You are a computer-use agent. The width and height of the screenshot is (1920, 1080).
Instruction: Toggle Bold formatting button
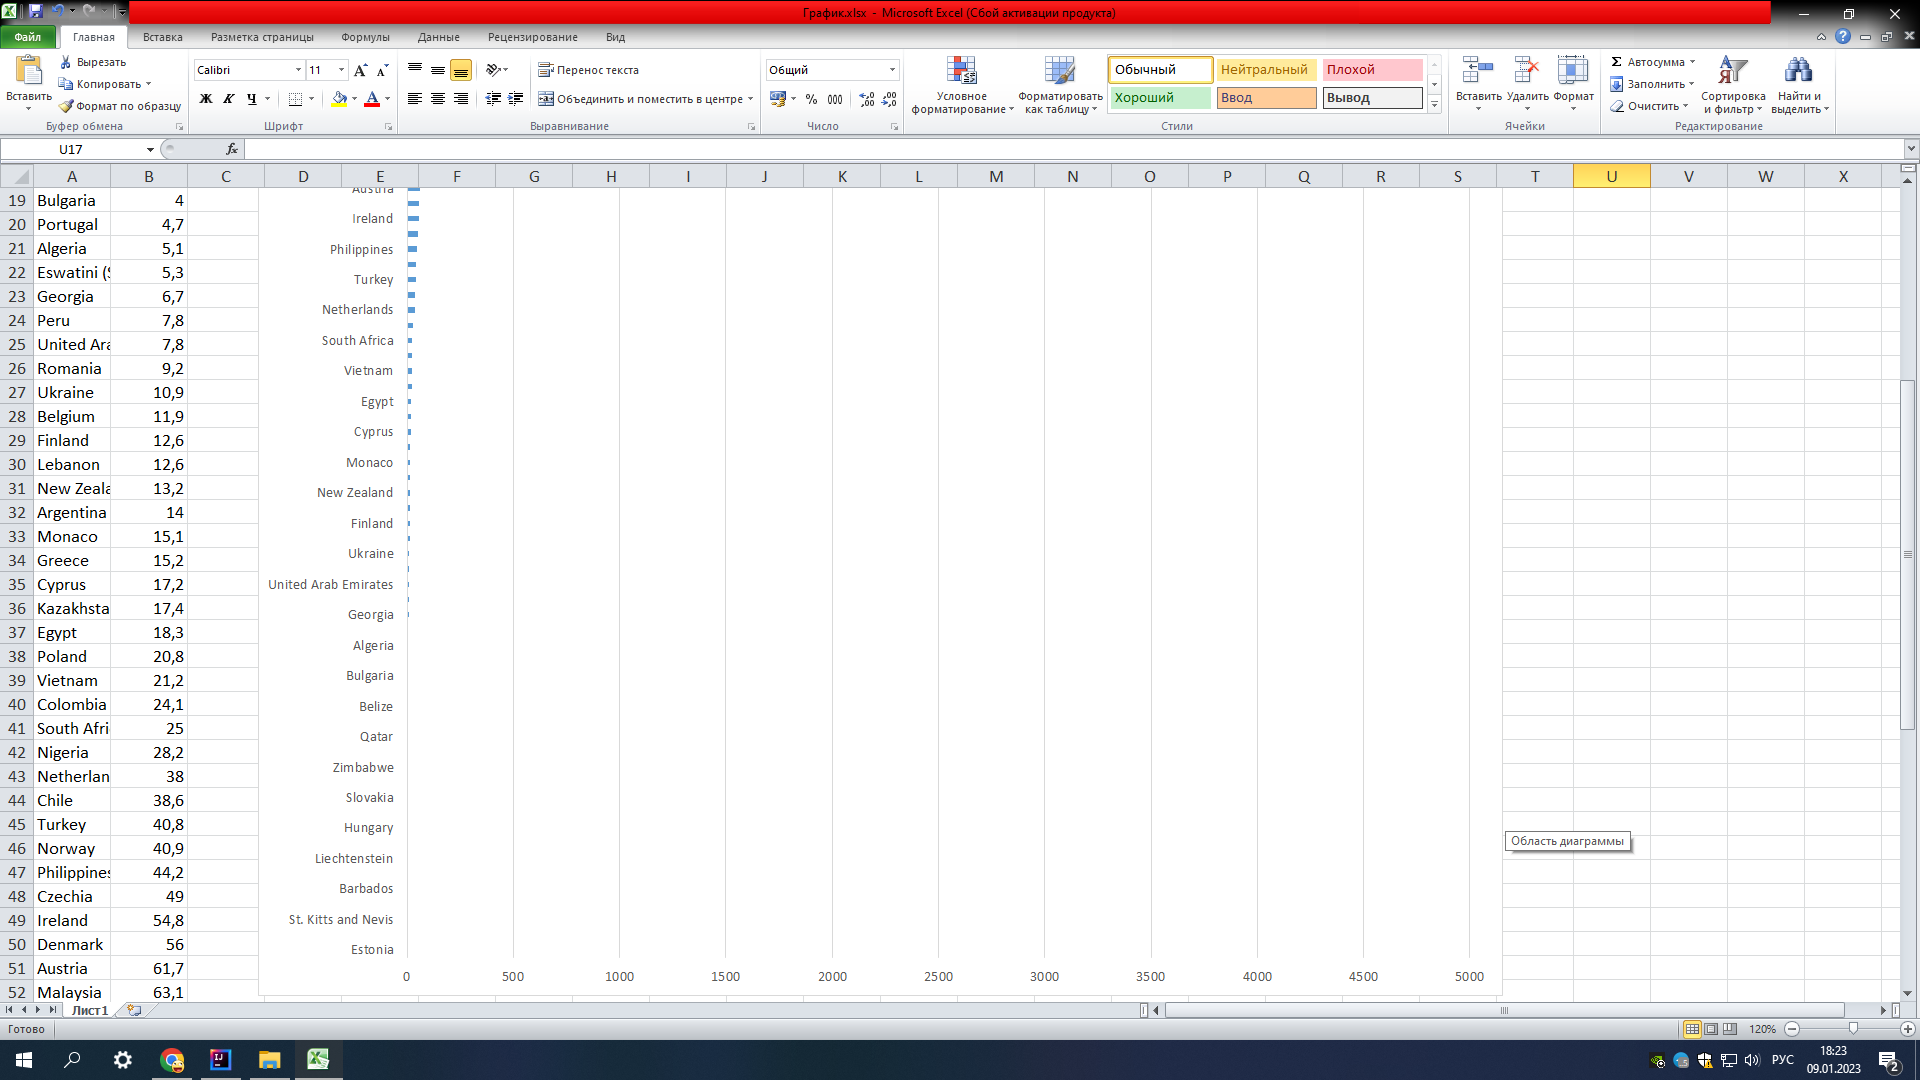[x=206, y=99]
